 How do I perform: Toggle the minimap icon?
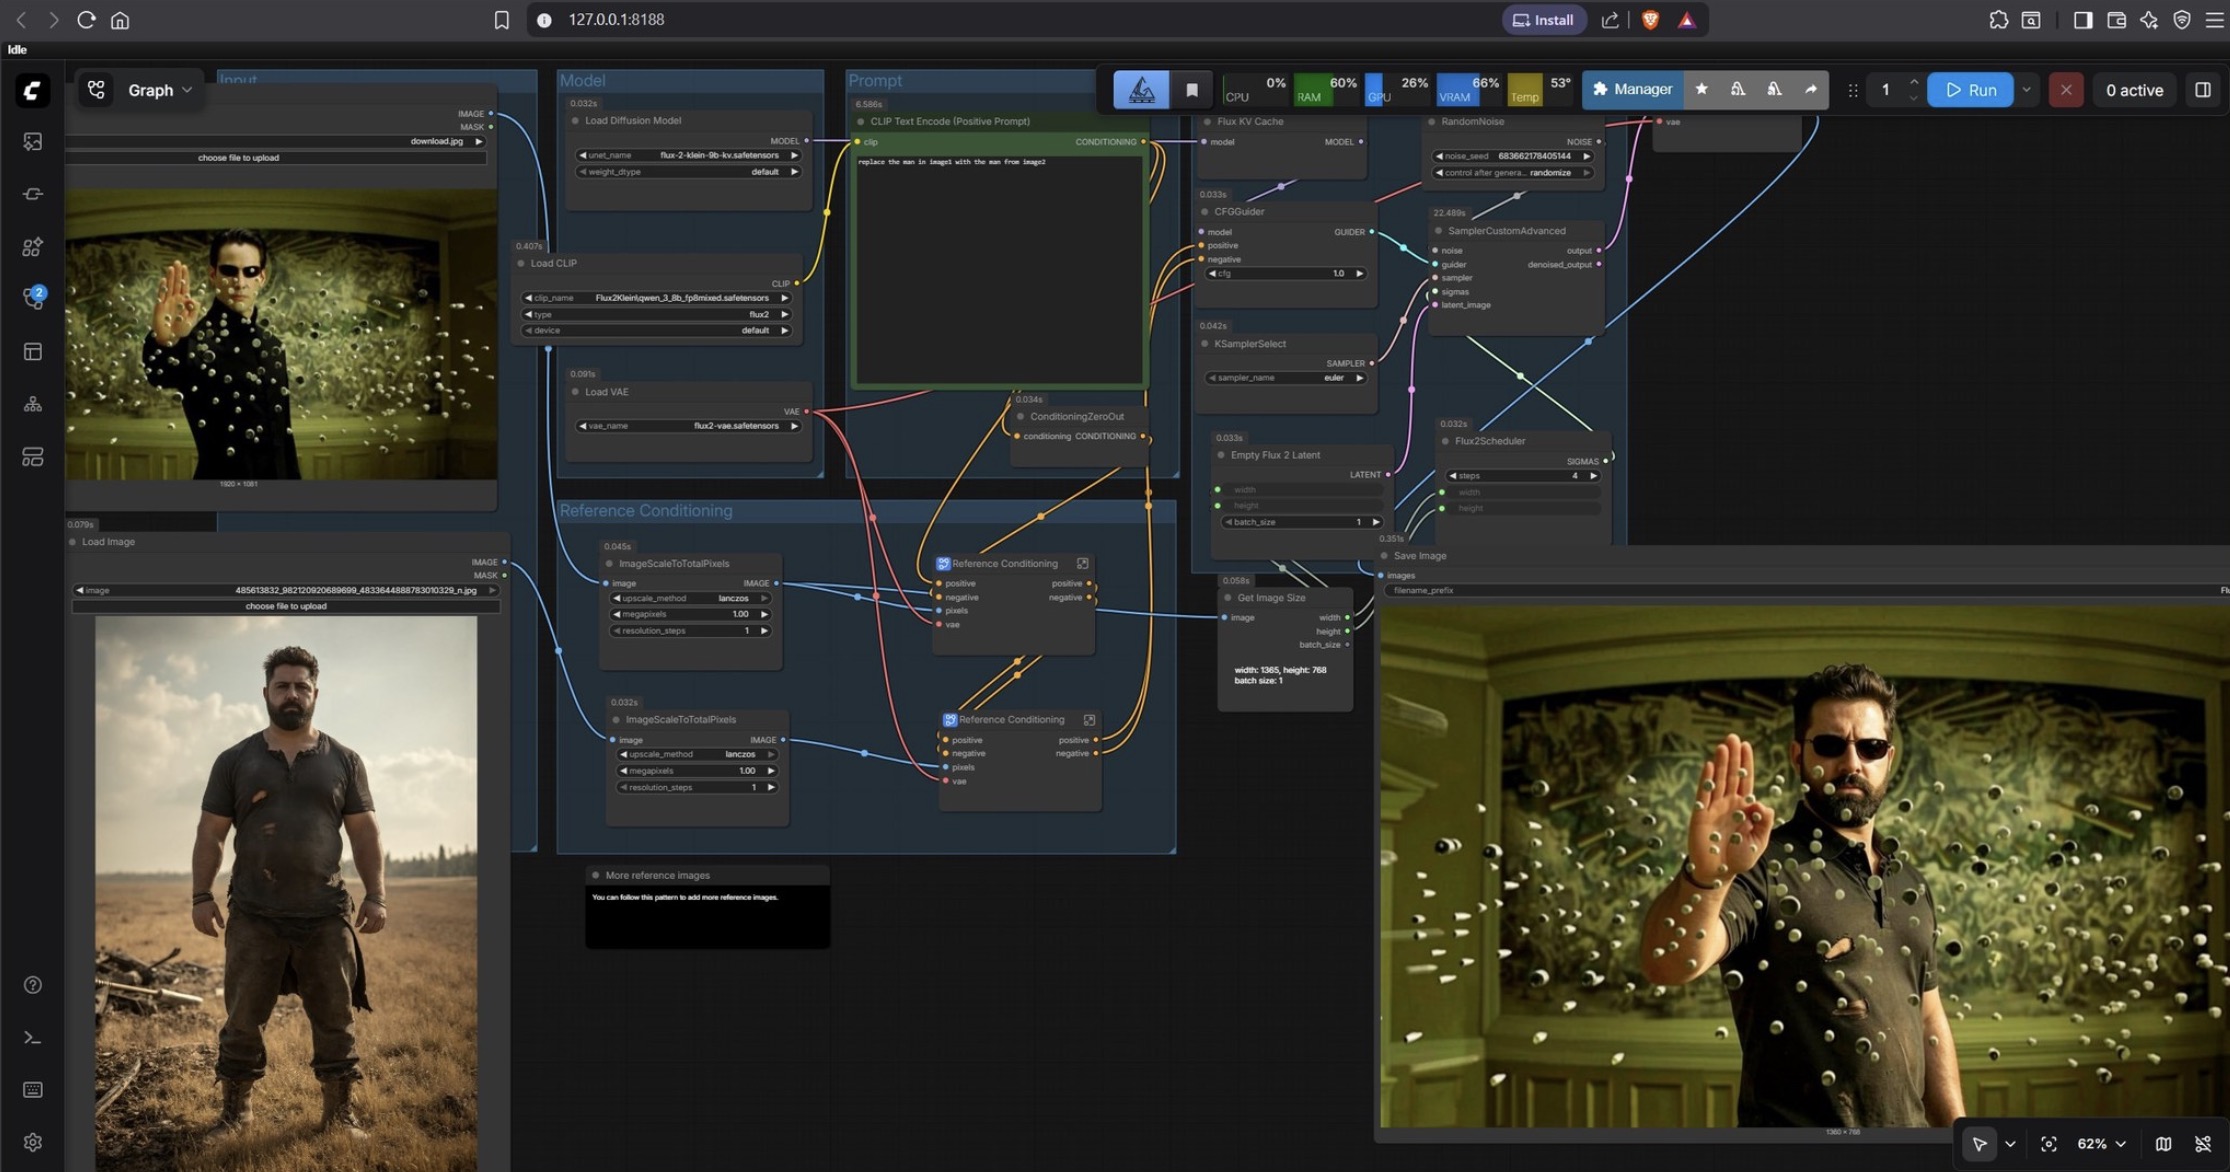pos(2163,1144)
